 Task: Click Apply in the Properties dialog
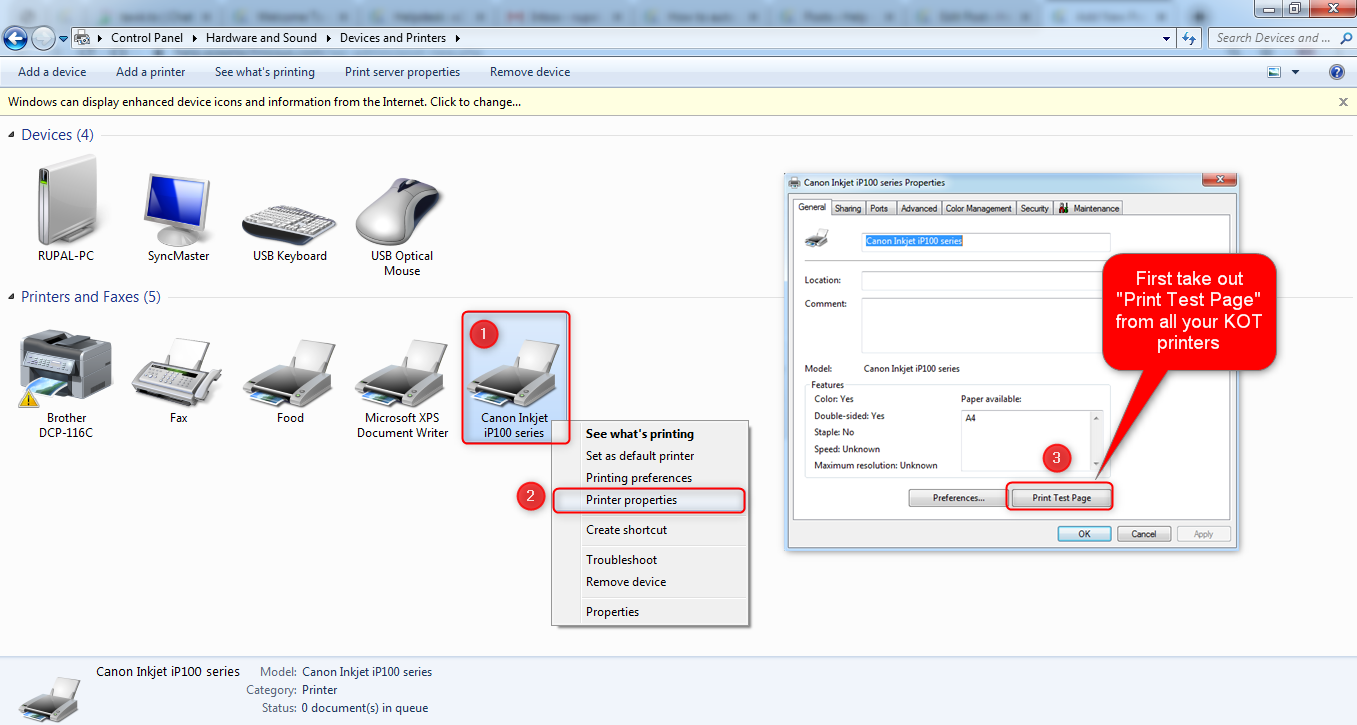tap(1203, 534)
